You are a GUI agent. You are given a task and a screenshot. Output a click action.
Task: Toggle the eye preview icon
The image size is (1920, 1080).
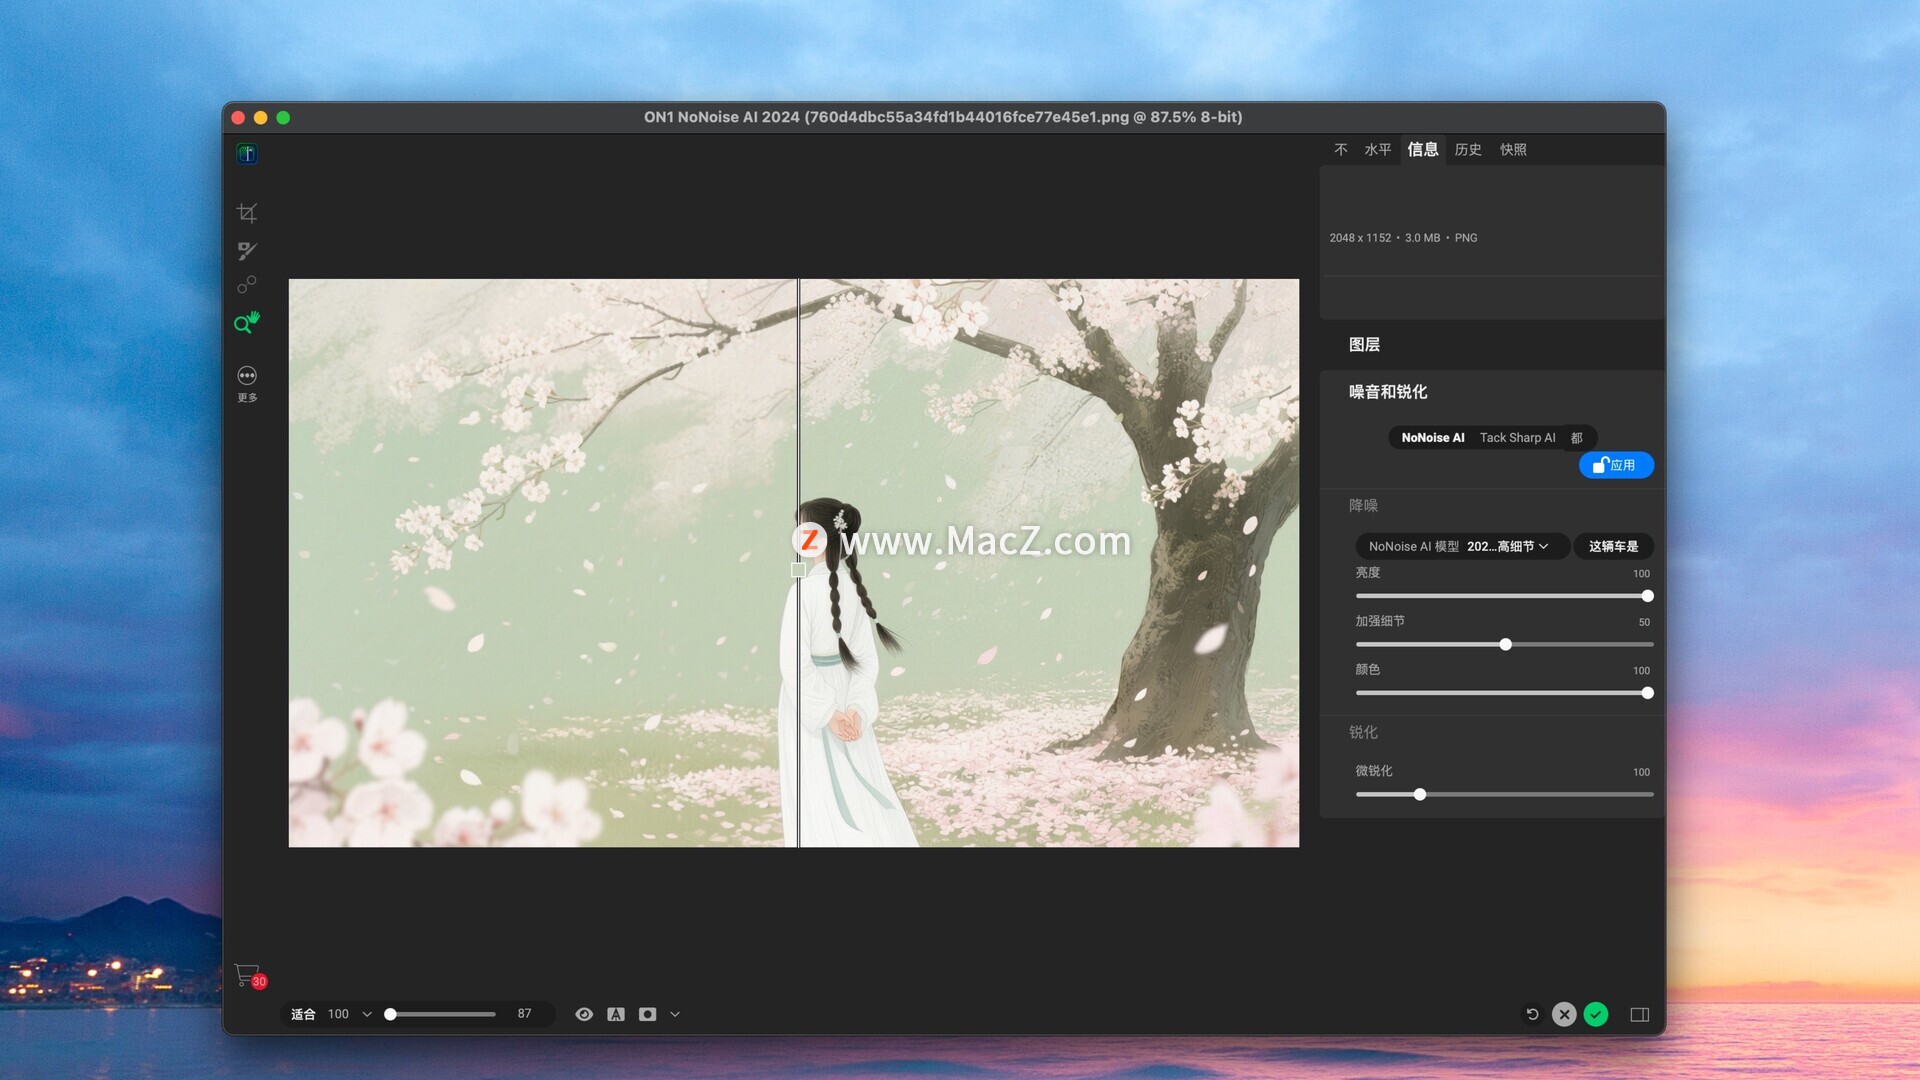click(x=584, y=1014)
